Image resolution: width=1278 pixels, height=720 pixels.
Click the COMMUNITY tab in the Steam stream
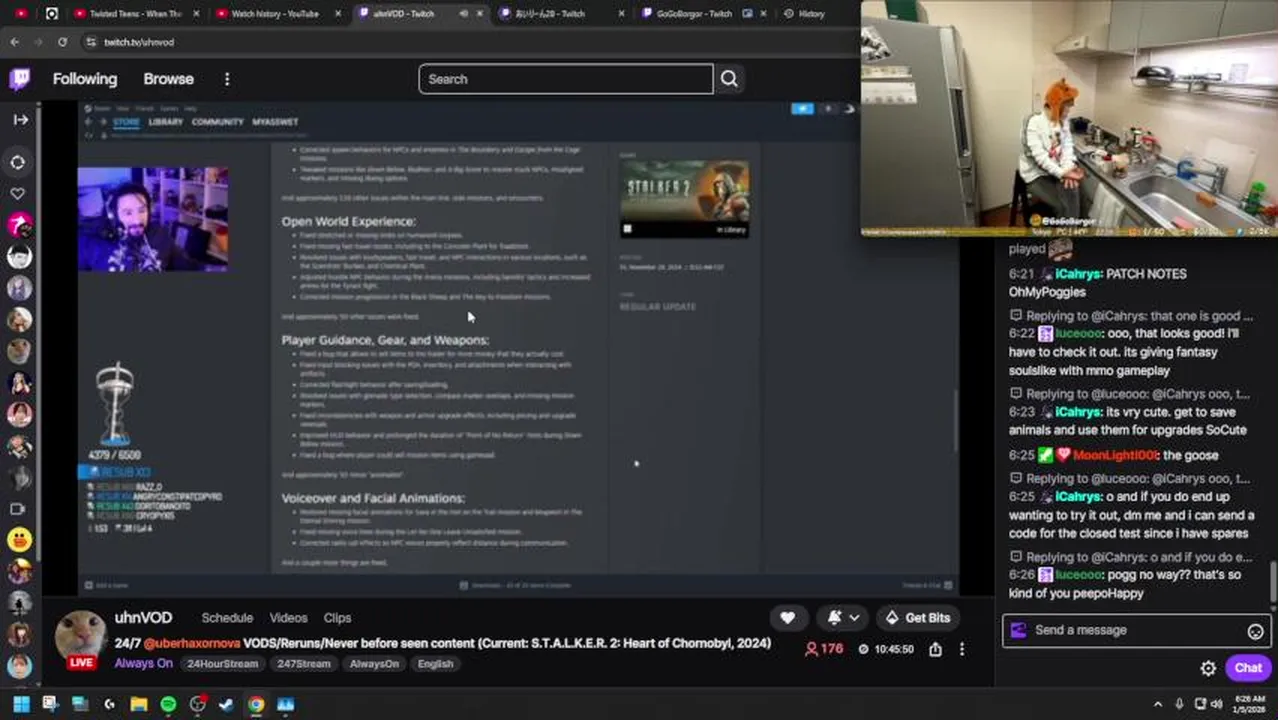217,122
